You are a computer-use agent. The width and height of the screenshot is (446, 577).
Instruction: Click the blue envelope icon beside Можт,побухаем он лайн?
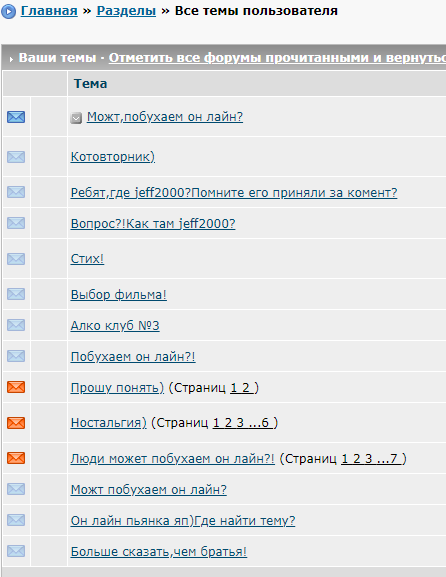pos(16,117)
